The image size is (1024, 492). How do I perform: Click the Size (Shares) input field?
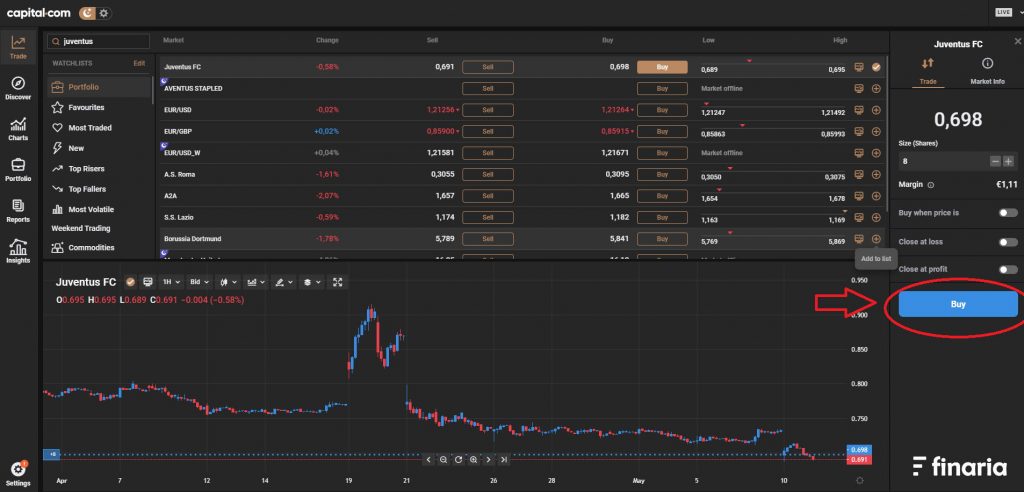[943, 161]
